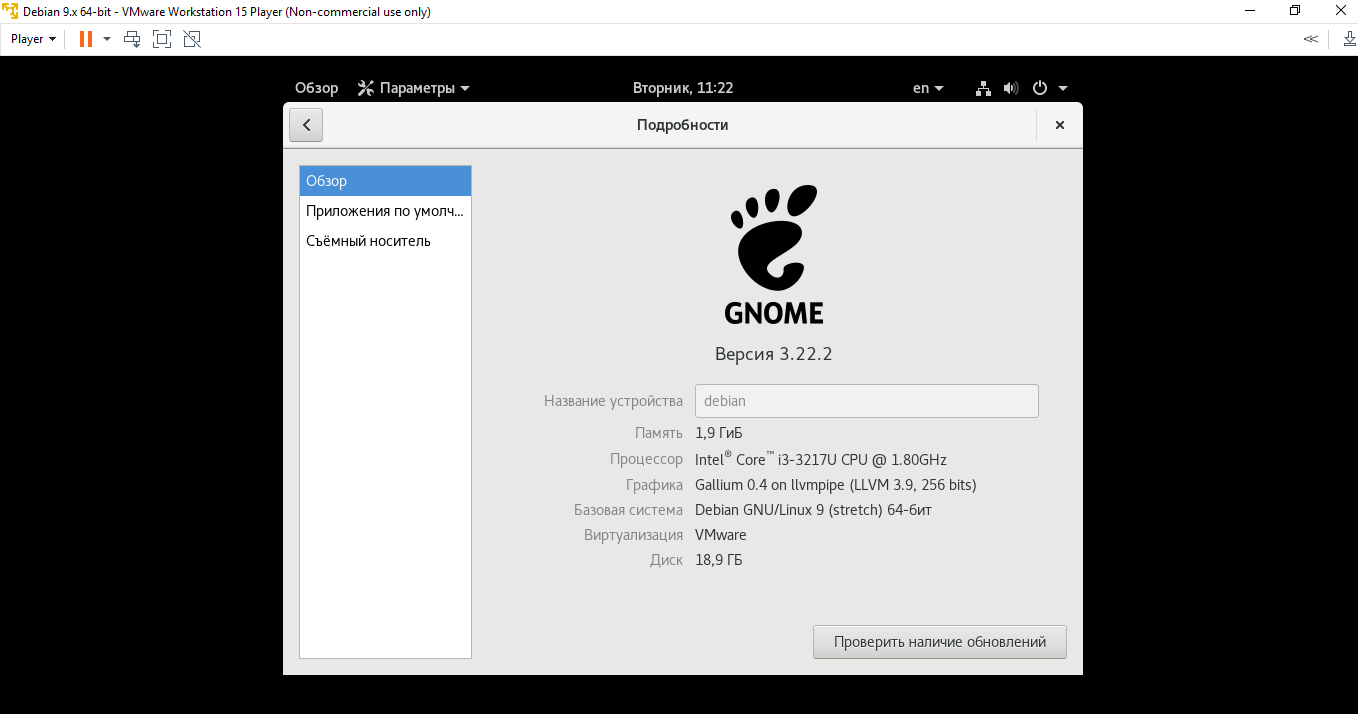Restore down the VMware Player window
Viewport: 1358px width, 714px height.
[1295, 10]
